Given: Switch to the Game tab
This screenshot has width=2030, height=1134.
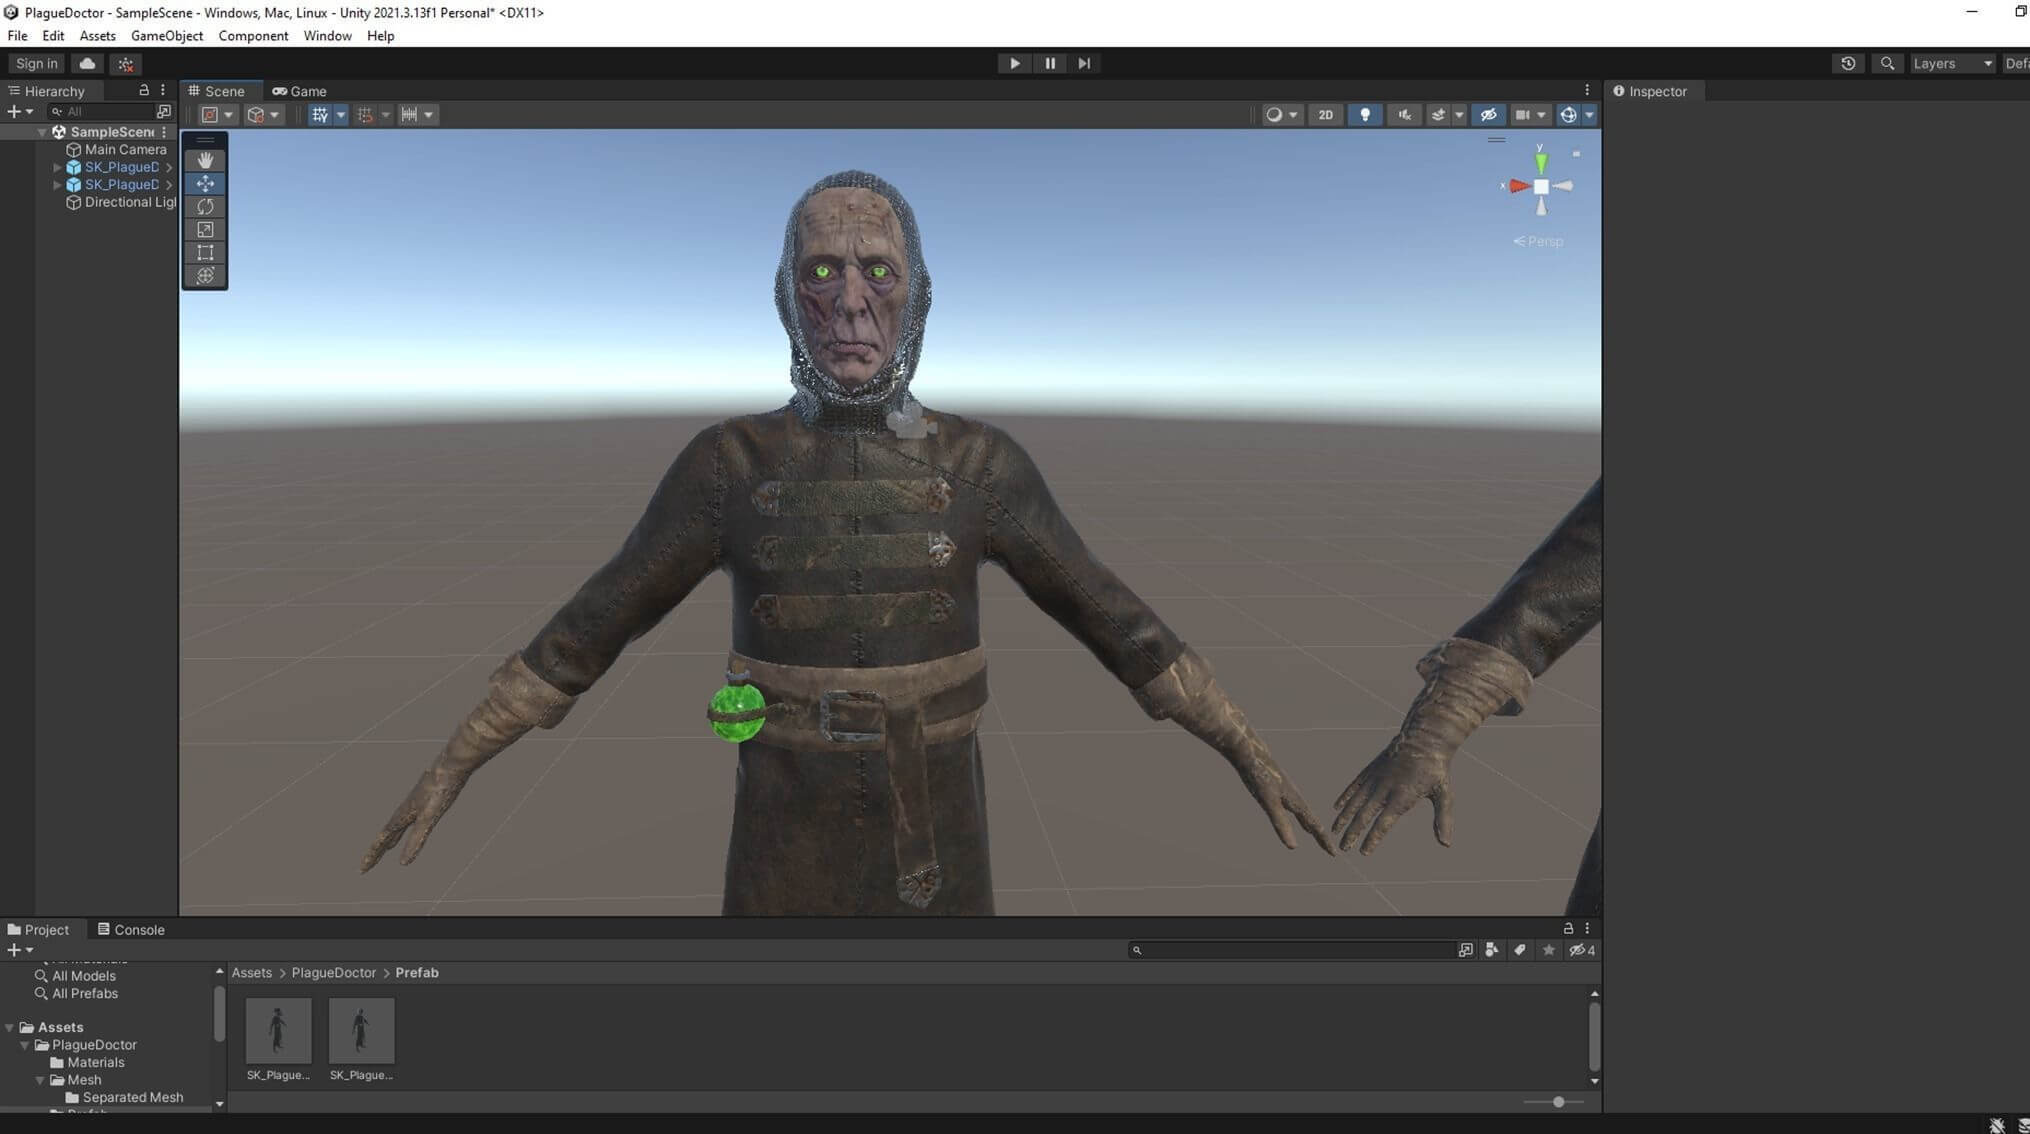Looking at the screenshot, I should 299,91.
